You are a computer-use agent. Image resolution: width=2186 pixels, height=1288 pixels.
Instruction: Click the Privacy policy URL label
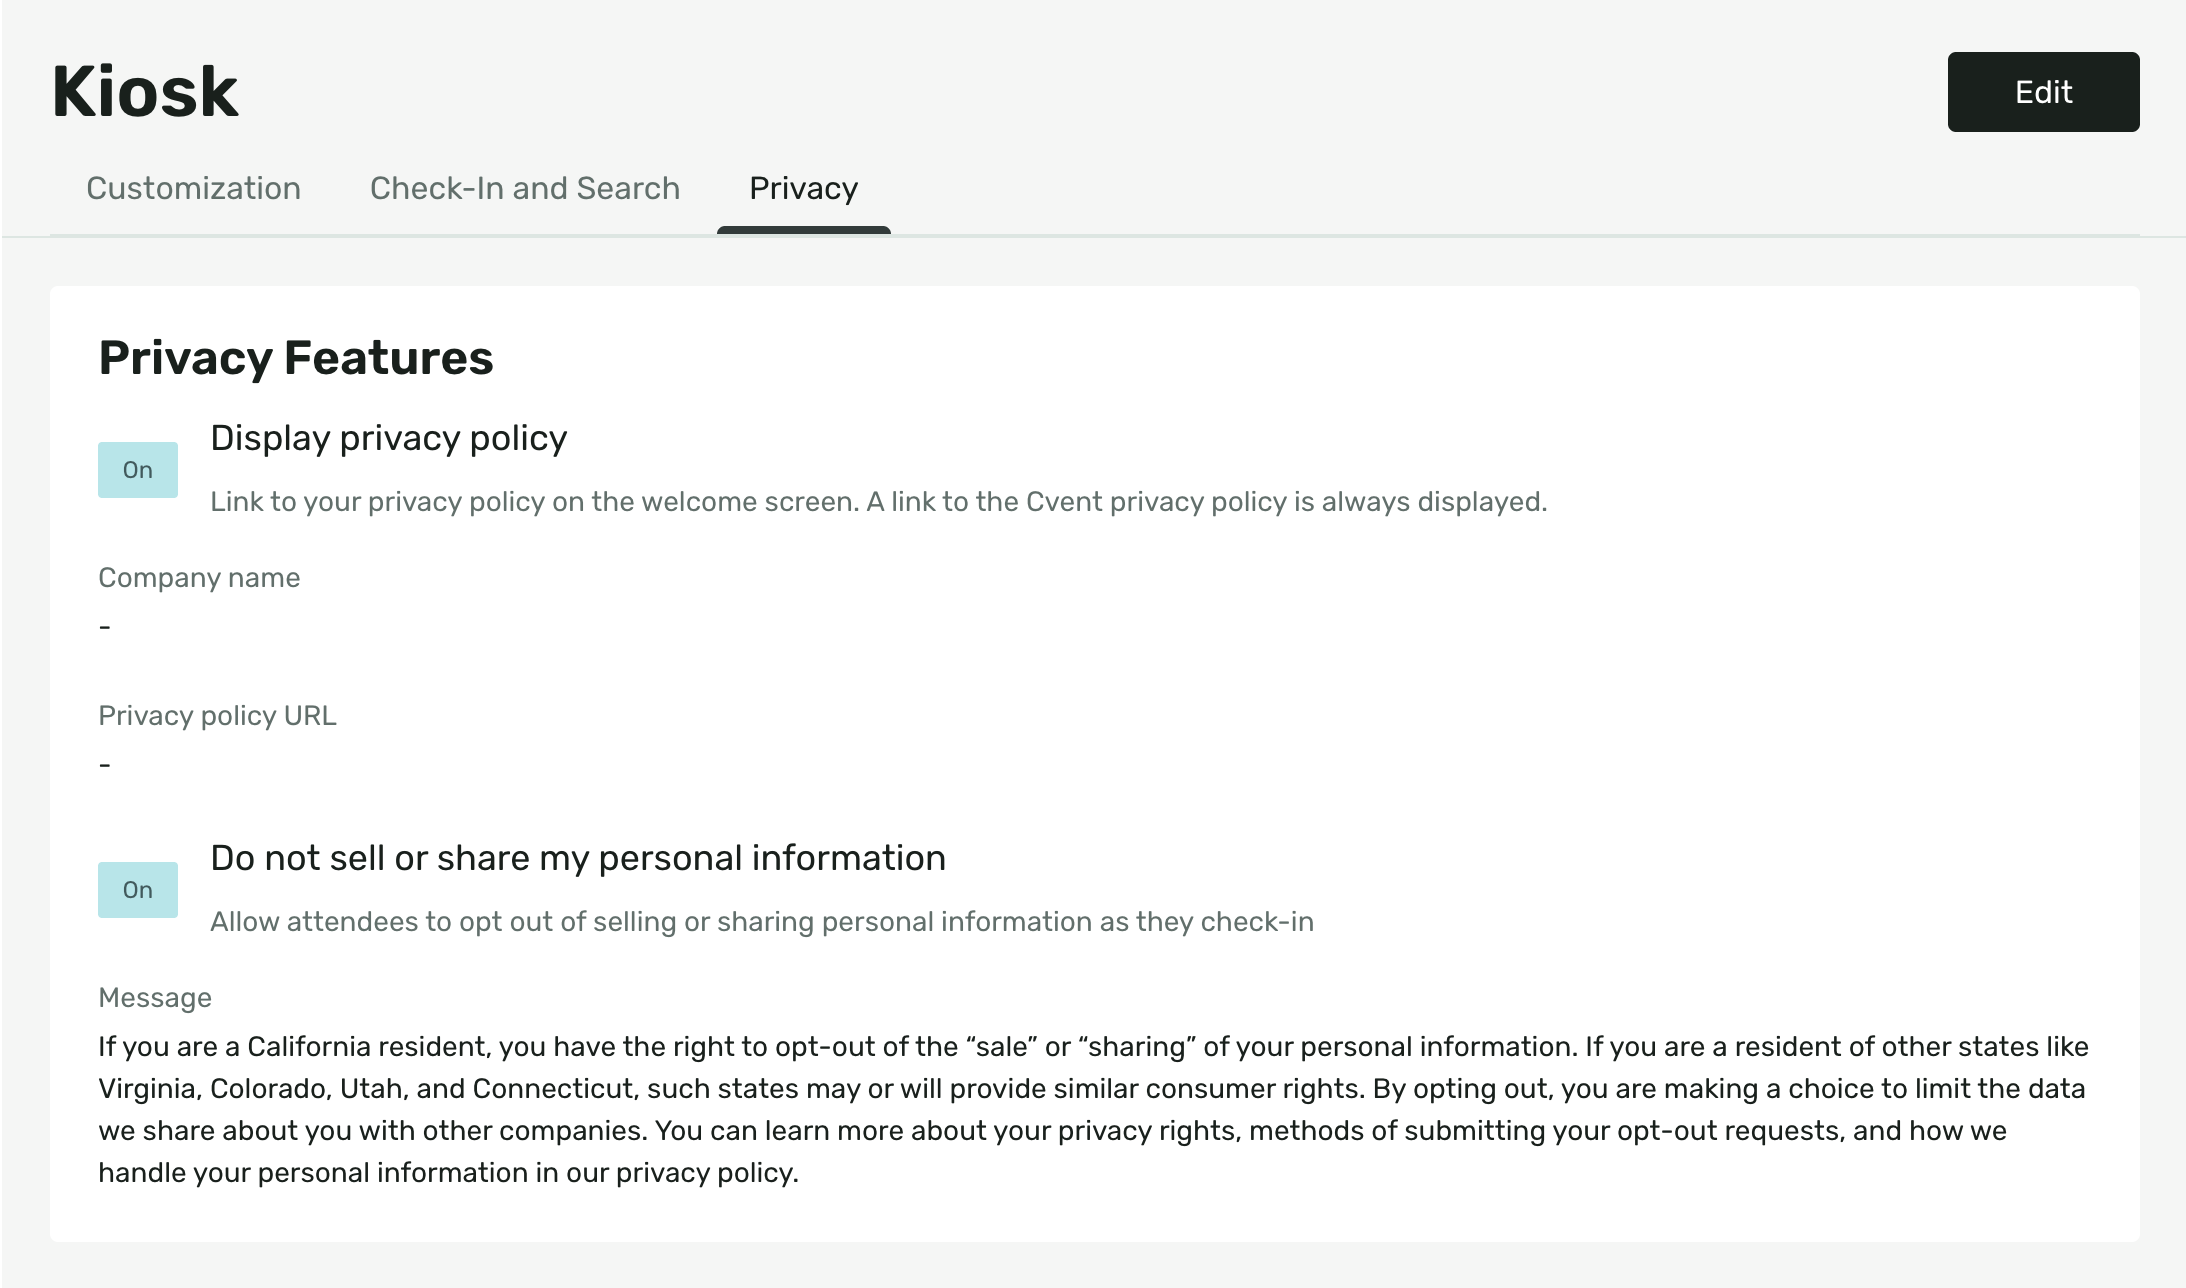point(217,716)
